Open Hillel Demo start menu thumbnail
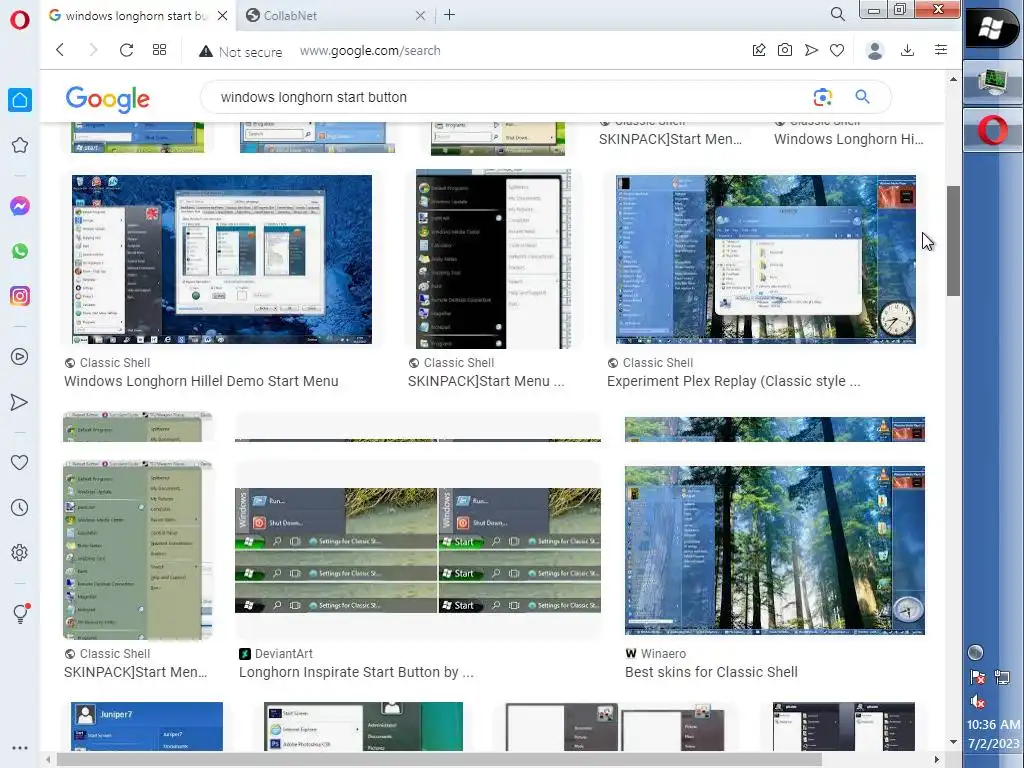This screenshot has height=768, width=1024. point(222,259)
